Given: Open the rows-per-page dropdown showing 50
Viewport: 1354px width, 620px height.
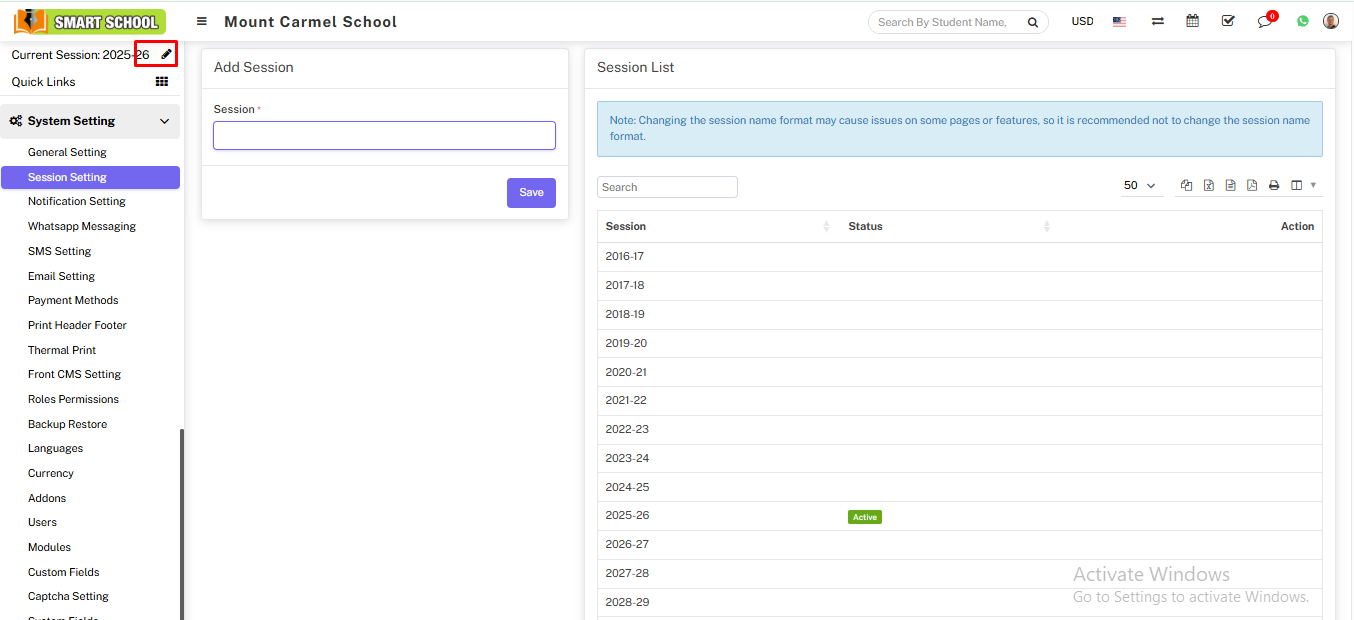Looking at the screenshot, I should [x=1139, y=186].
